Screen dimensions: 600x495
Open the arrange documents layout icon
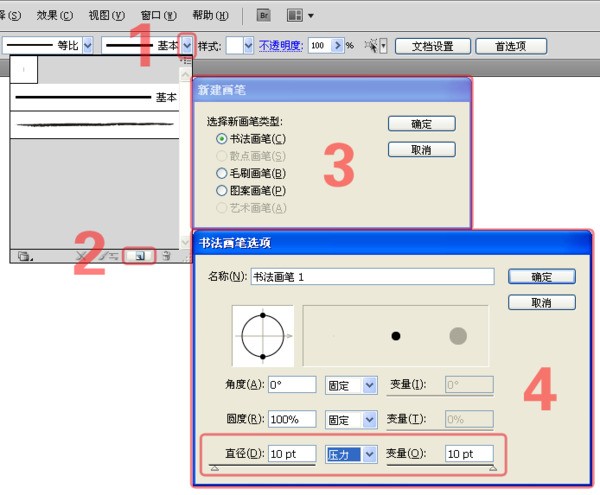(x=295, y=15)
